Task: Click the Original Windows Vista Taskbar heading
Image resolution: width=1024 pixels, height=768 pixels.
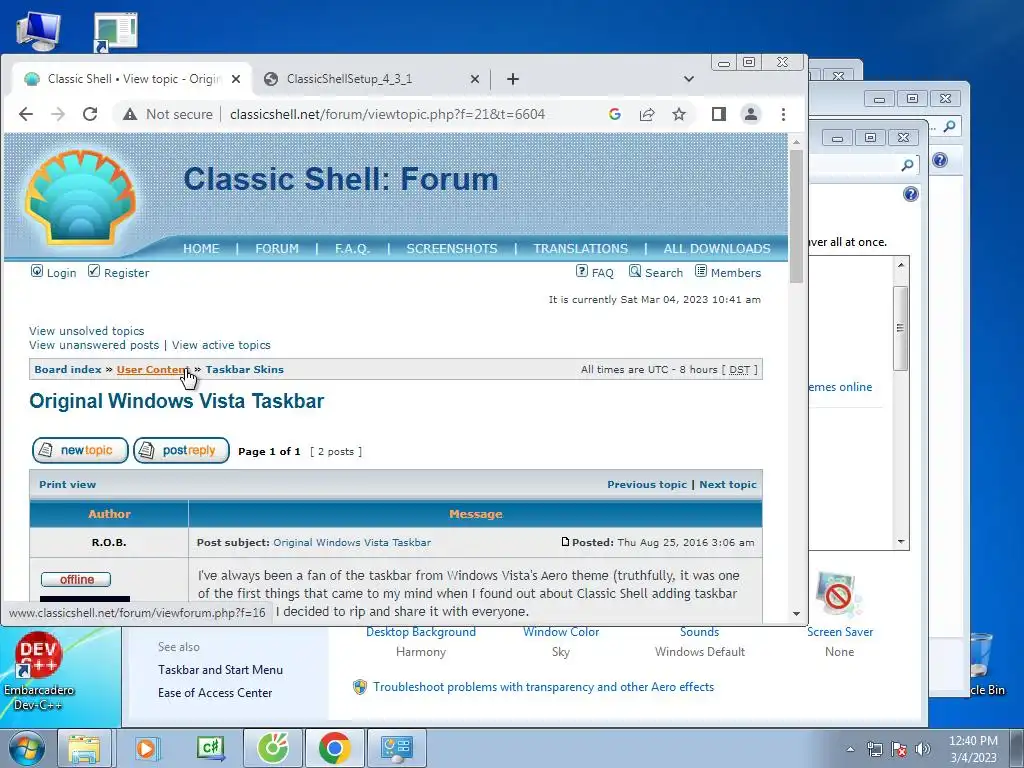Action: [x=176, y=401]
